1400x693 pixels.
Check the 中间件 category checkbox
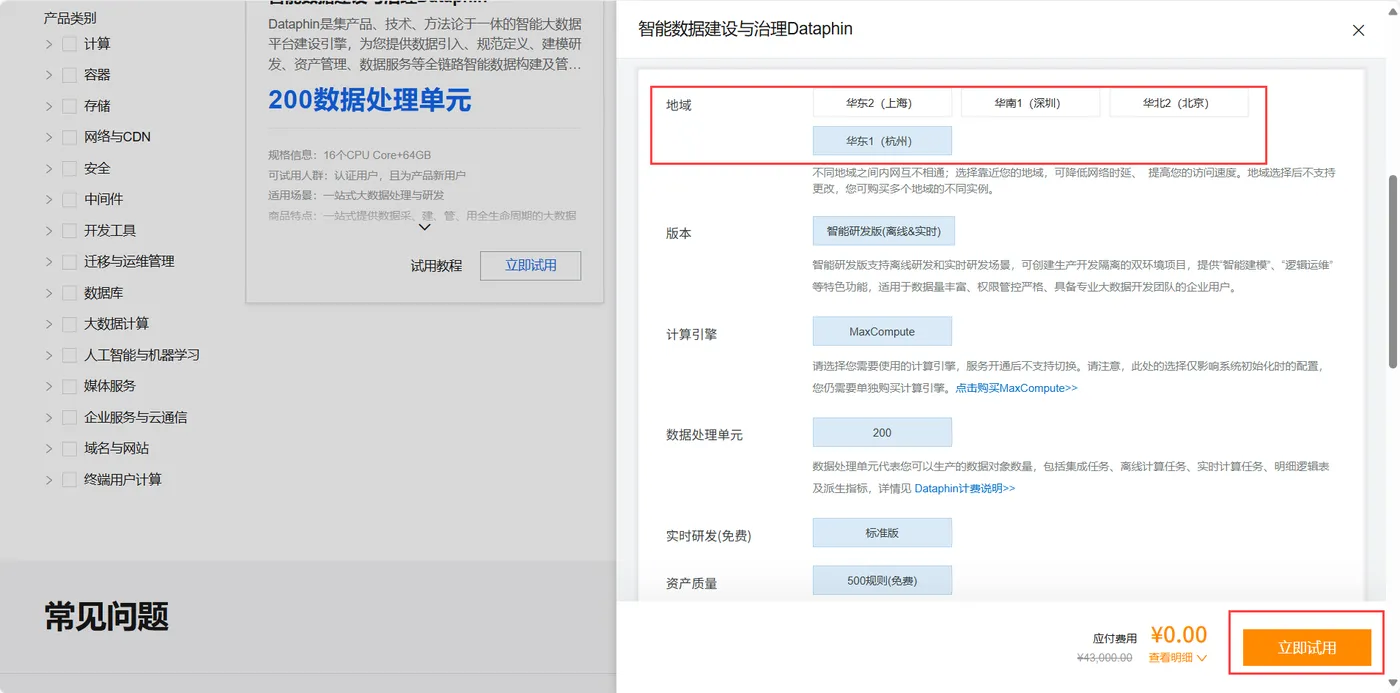tap(69, 199)
